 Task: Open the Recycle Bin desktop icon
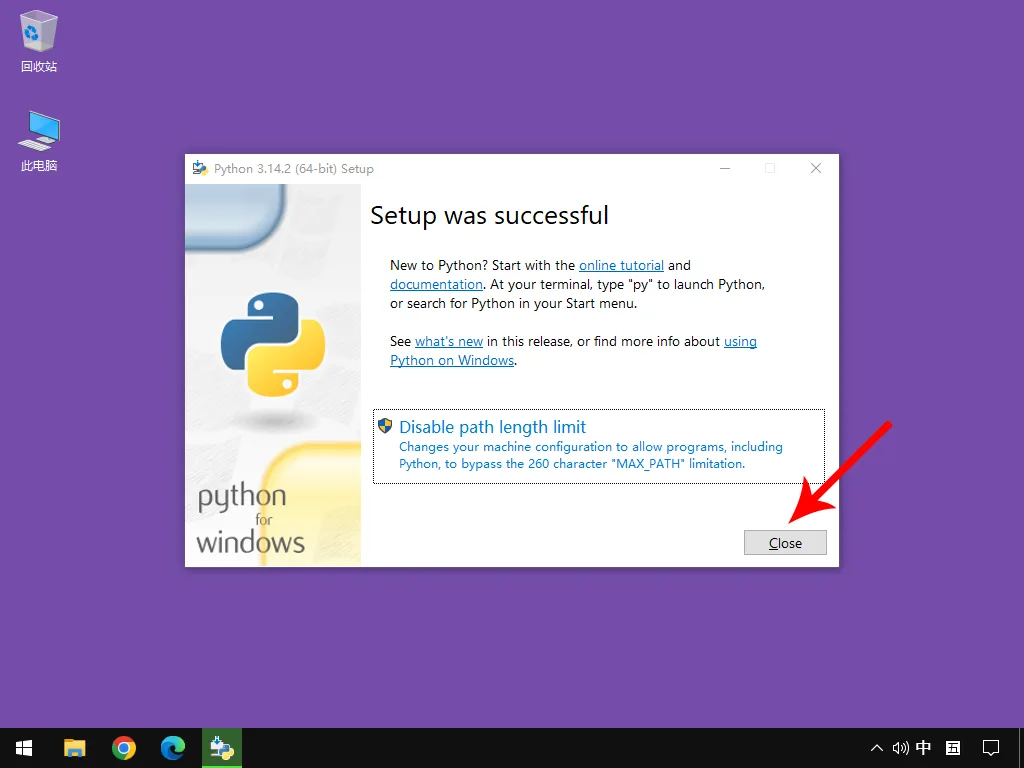[39, 34]
